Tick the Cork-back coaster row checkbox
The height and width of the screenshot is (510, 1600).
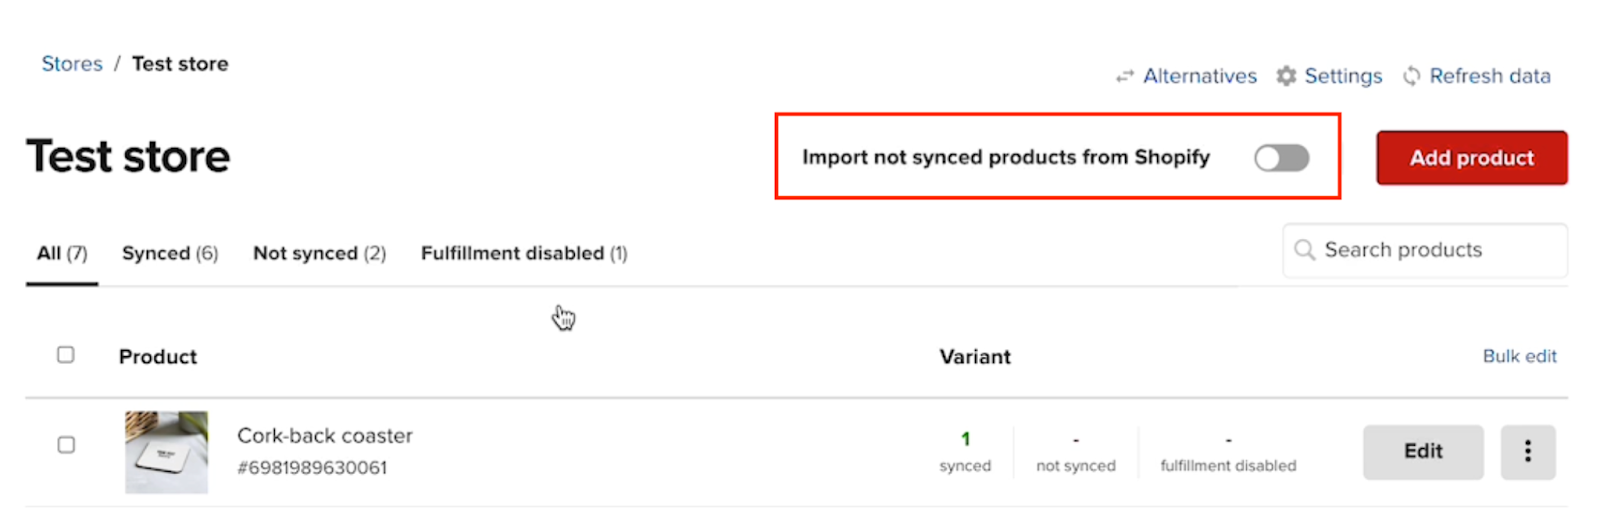tap(66, 445)
